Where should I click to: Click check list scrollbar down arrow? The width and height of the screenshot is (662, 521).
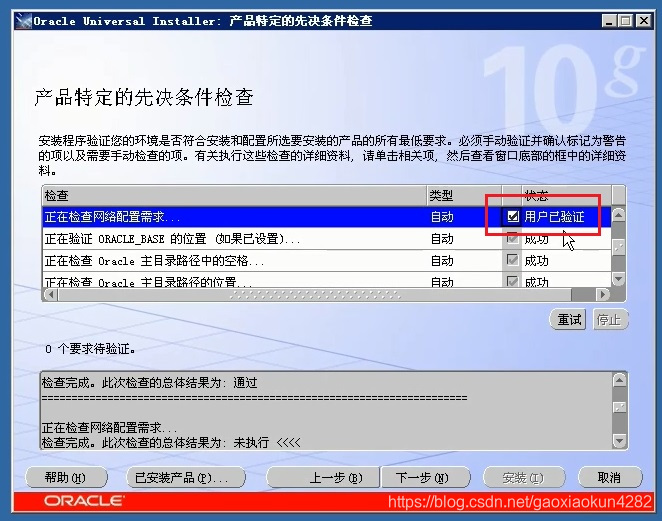[x=619, y=279]
